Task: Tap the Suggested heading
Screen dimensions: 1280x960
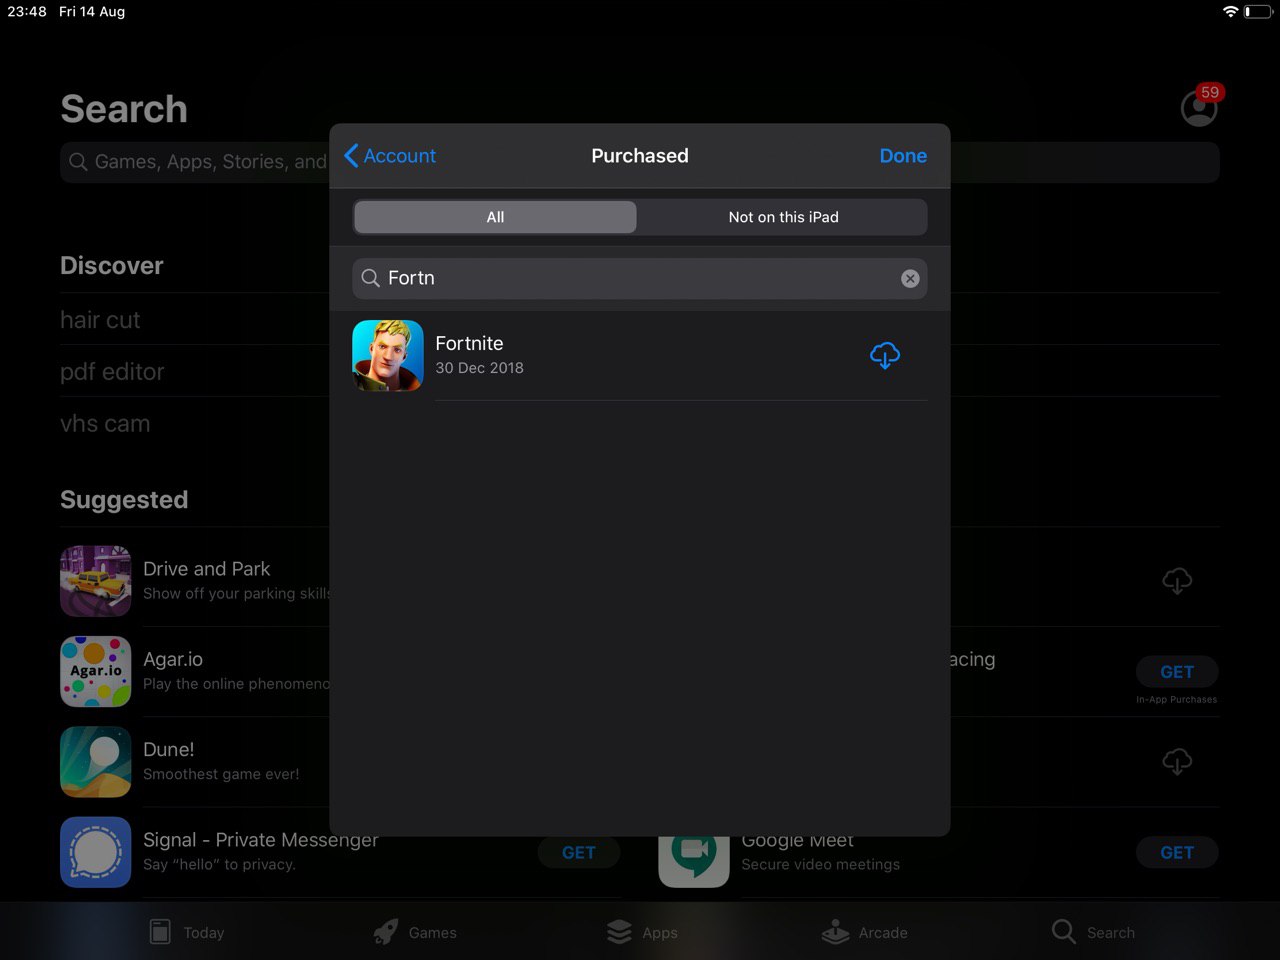Action: point(124,500)
